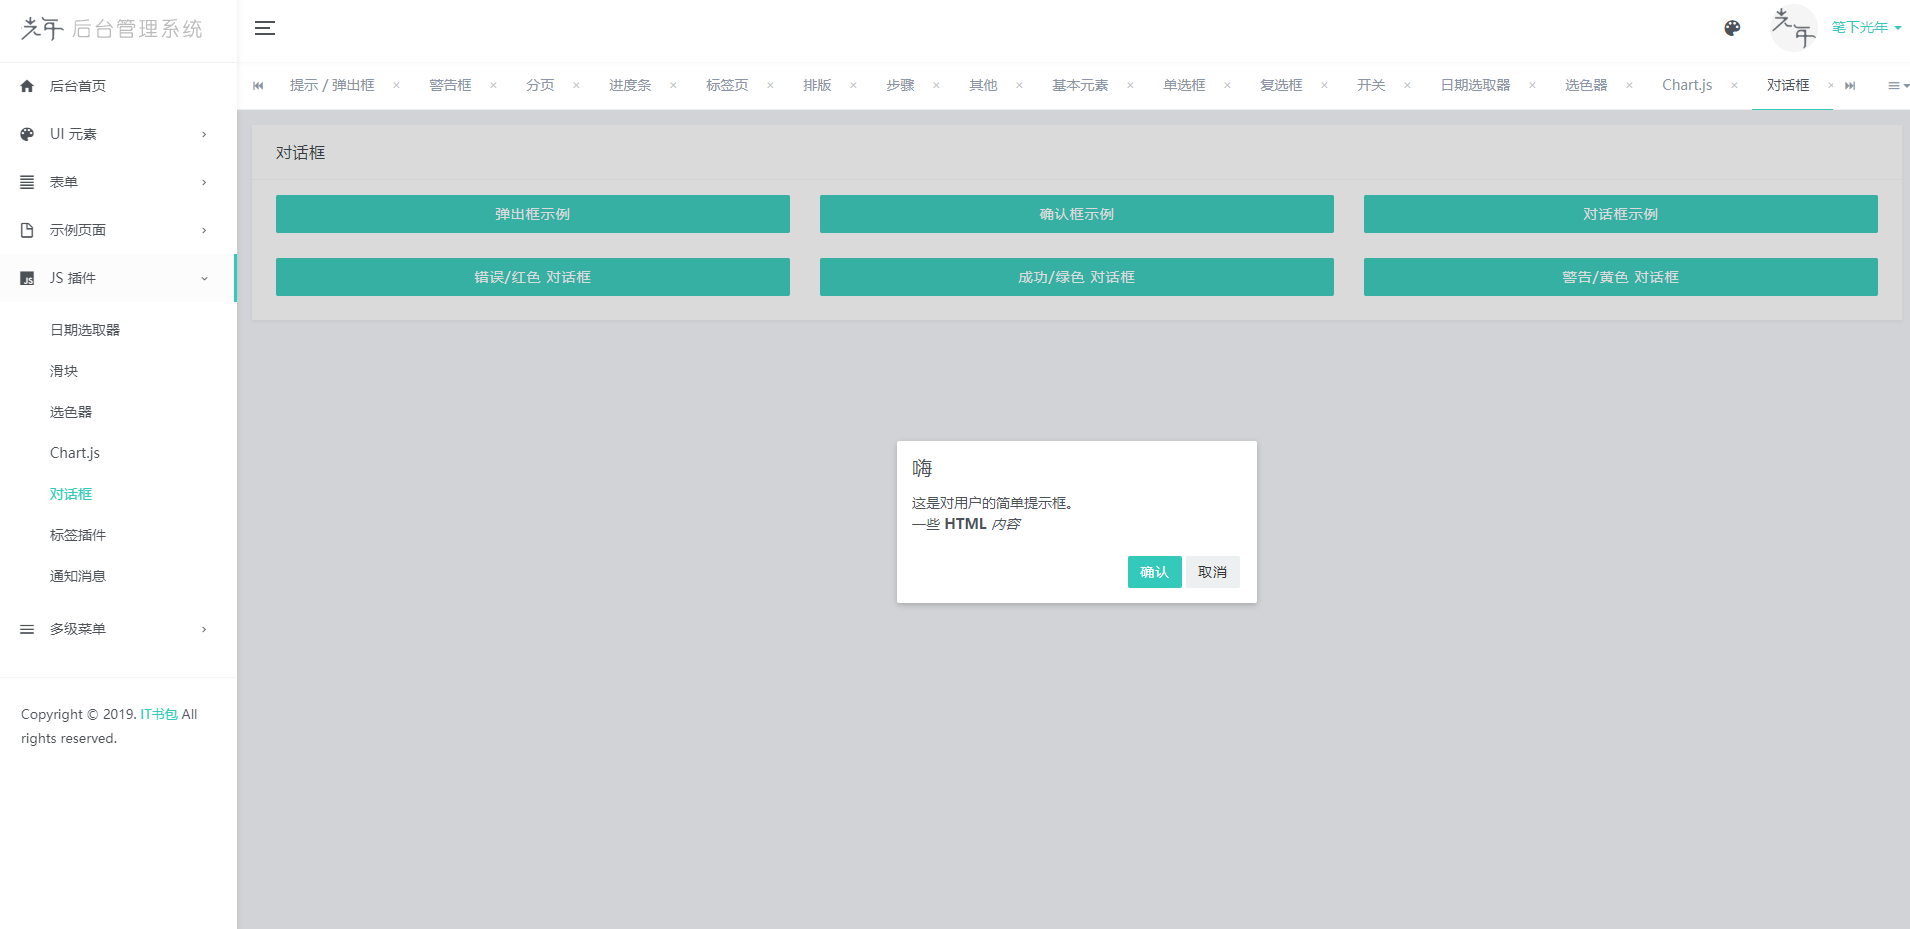The width and height of the screenshot is (1910, 929).
Task: Click the 成功/绿色 对话框 button
Action: pos(1077,277)
